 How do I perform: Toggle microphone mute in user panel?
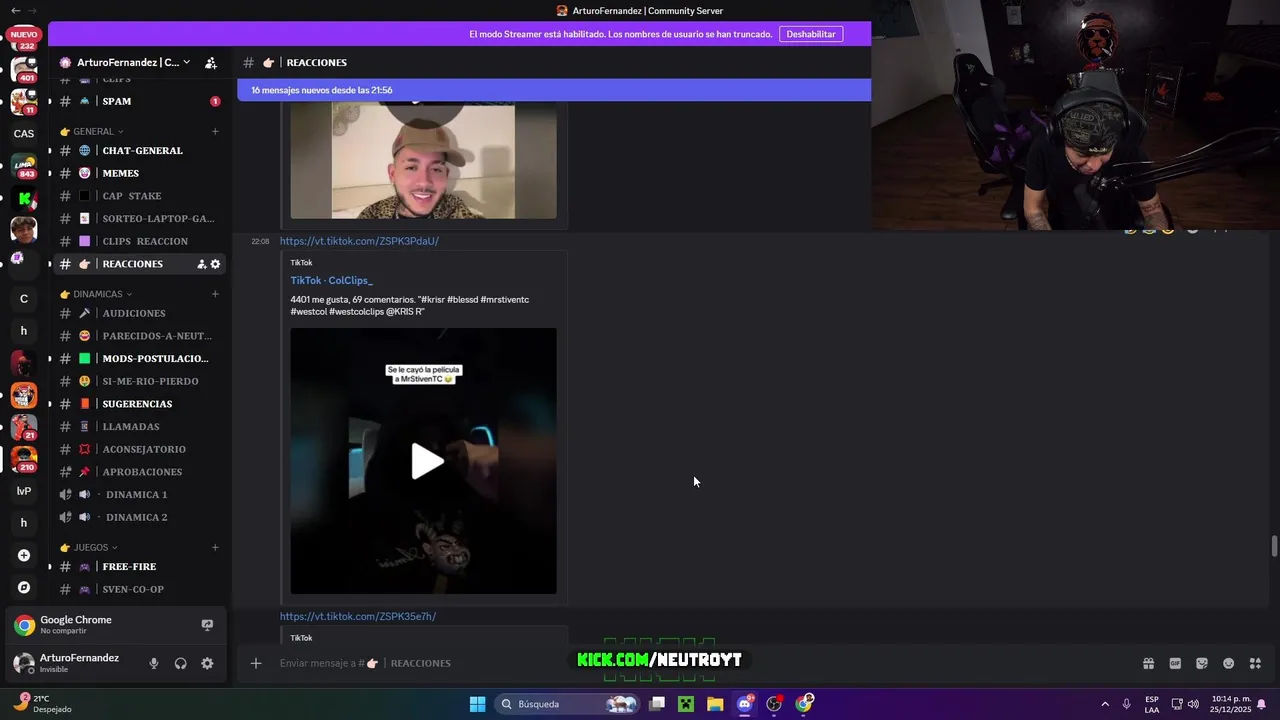pos(153,663)
